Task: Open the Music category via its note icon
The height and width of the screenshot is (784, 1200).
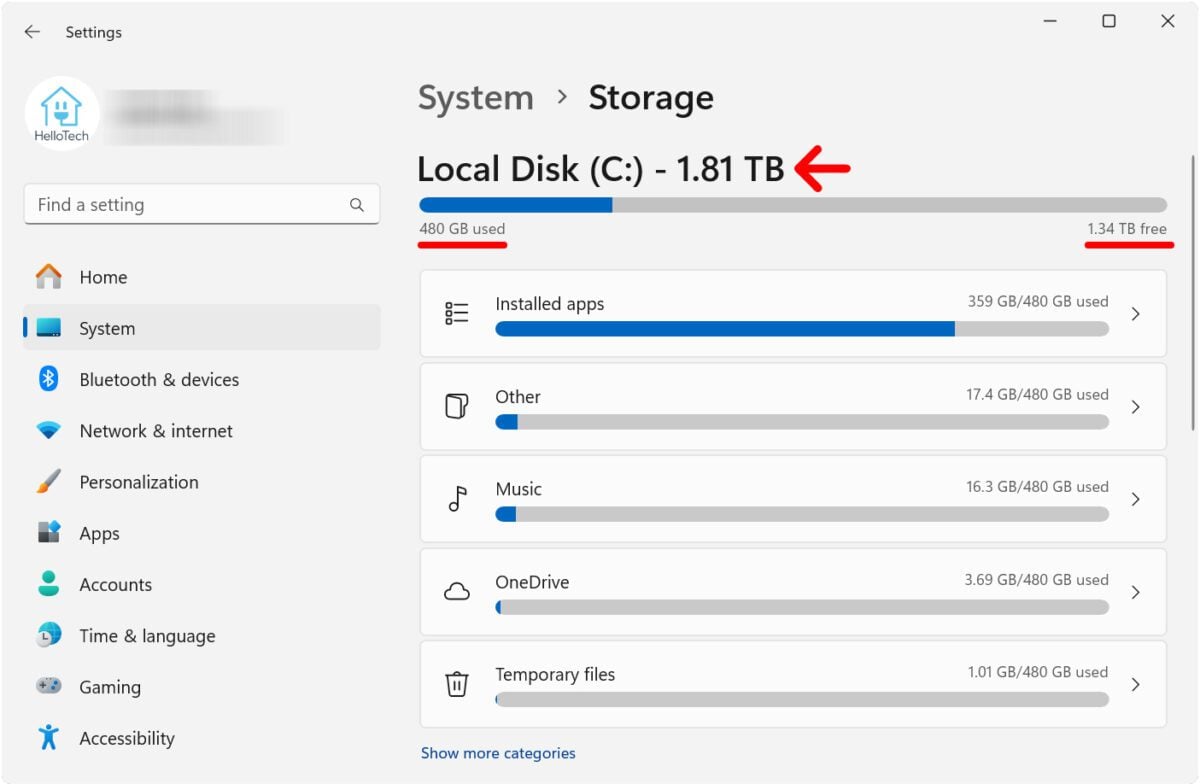Action: [457, 498]
